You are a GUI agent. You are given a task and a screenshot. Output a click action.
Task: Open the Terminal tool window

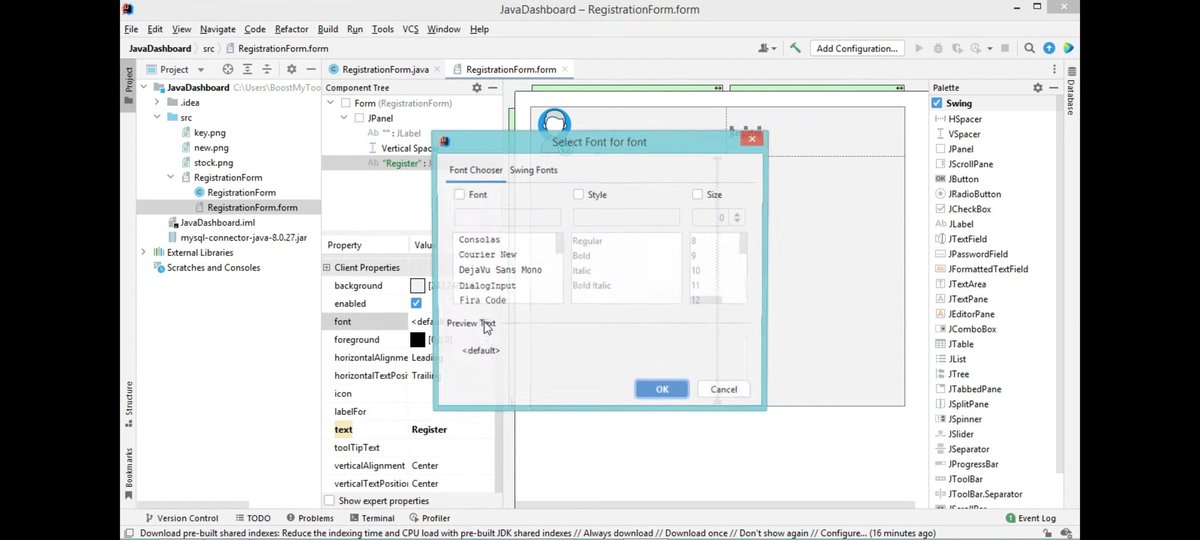(371, 518)
